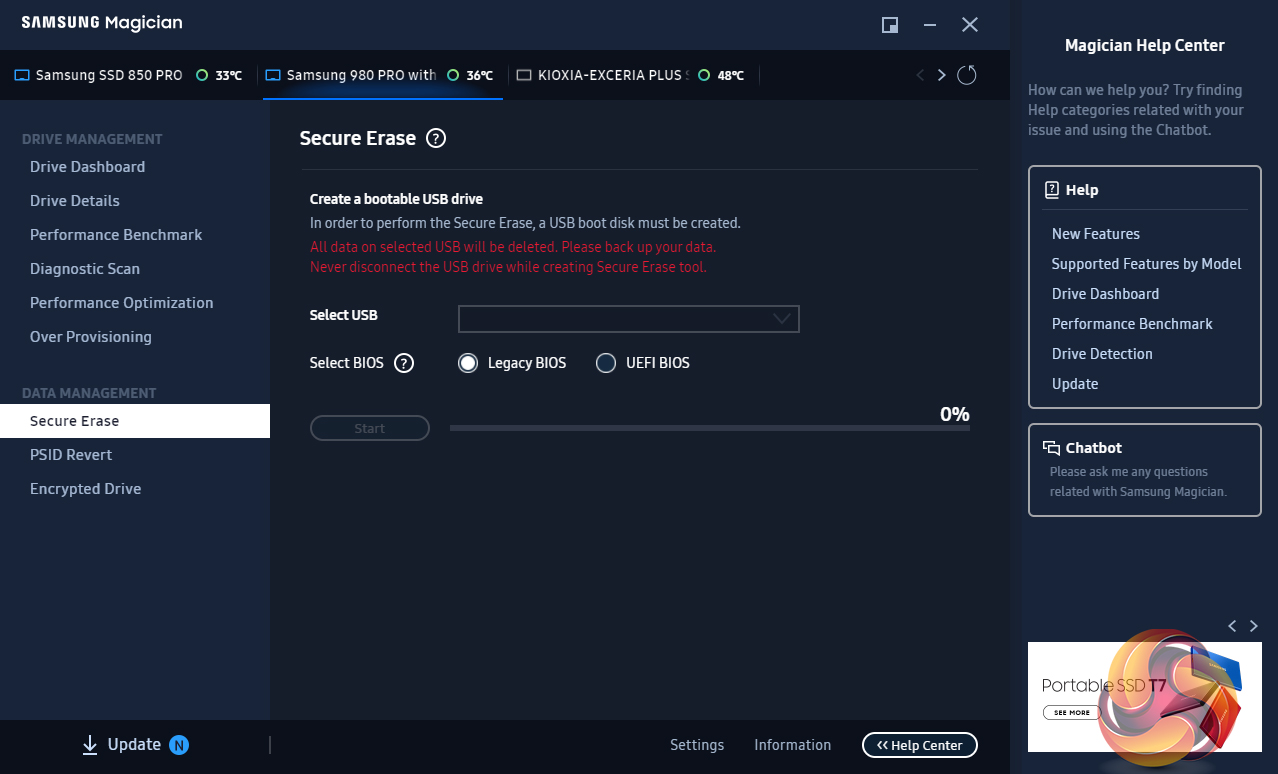
Task: Close the Samsung Magician window
Action: point(970,25)
